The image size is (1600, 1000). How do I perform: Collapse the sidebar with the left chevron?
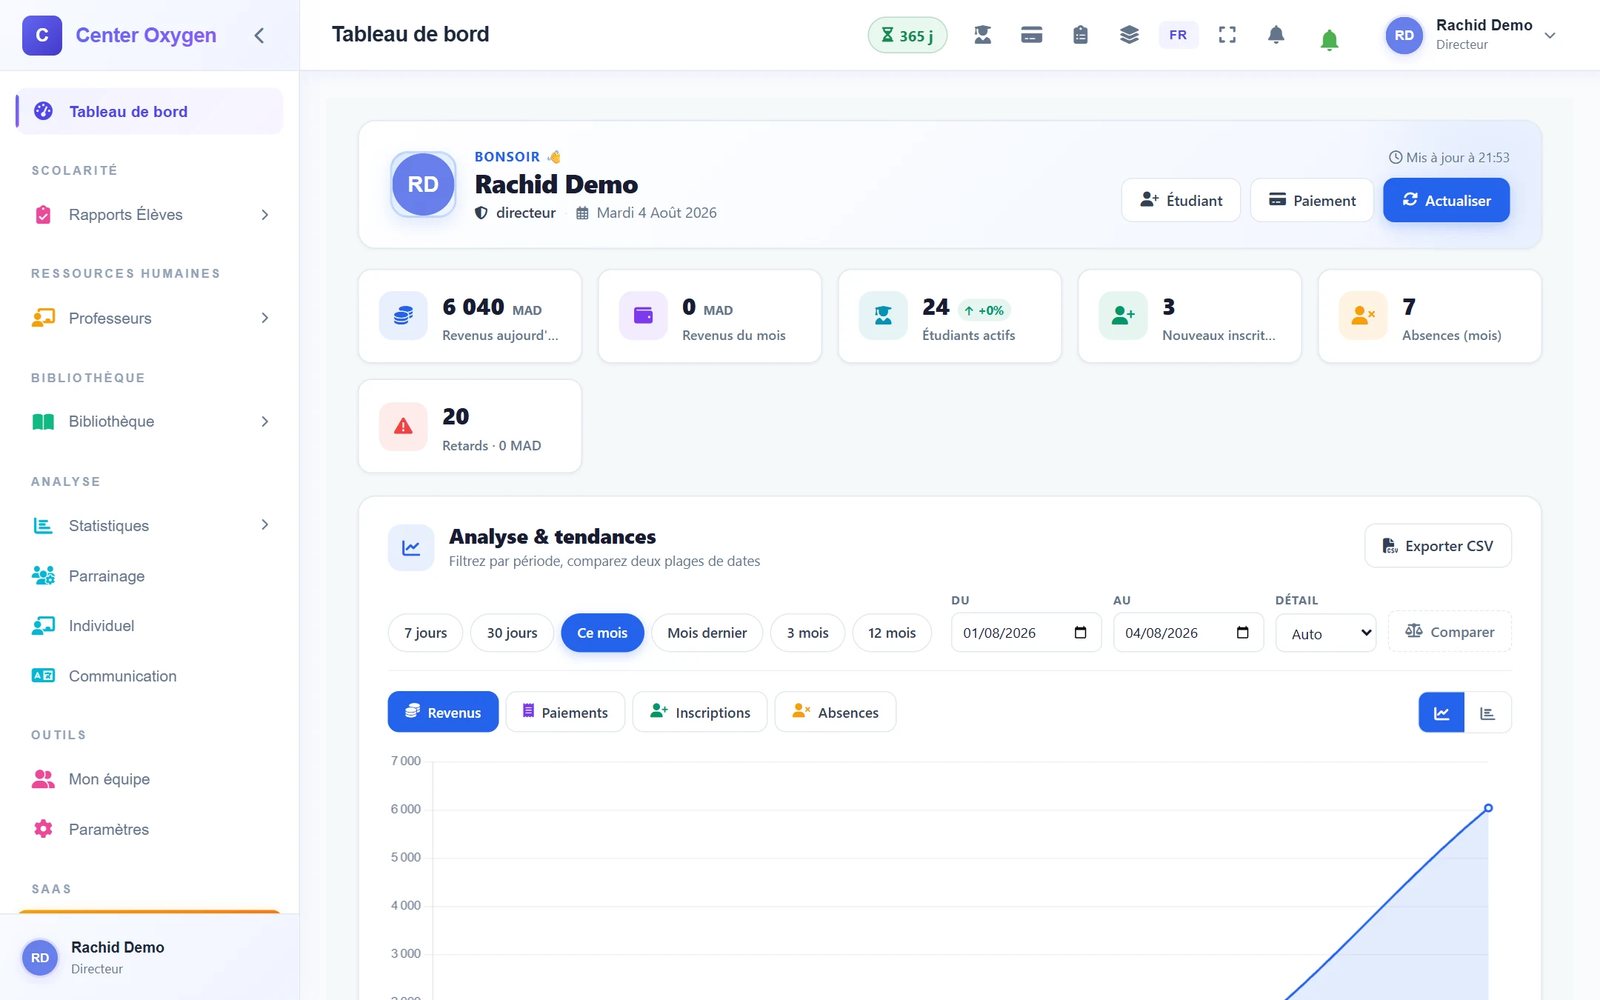click(x=259, y=35)
